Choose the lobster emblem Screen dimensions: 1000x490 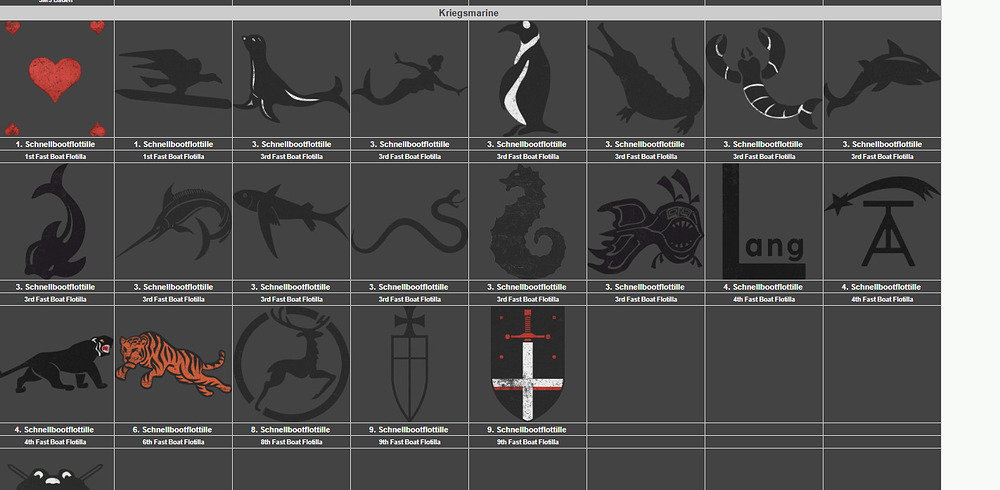[x=764, y=78]
